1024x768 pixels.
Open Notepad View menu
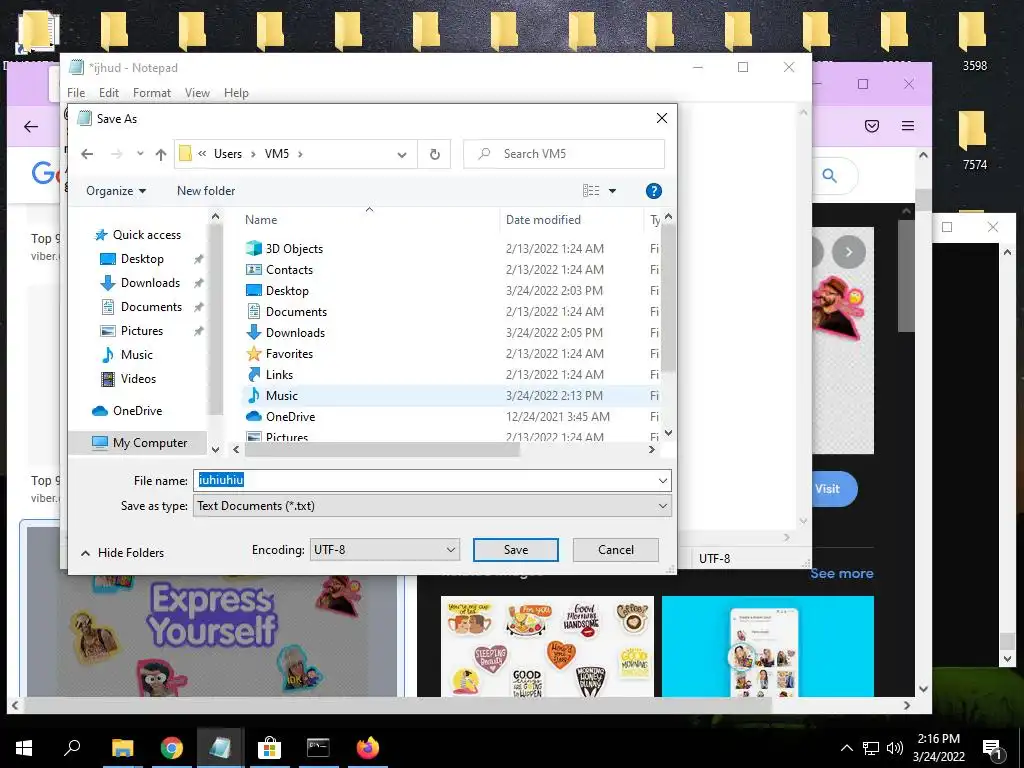coord(197,93)
